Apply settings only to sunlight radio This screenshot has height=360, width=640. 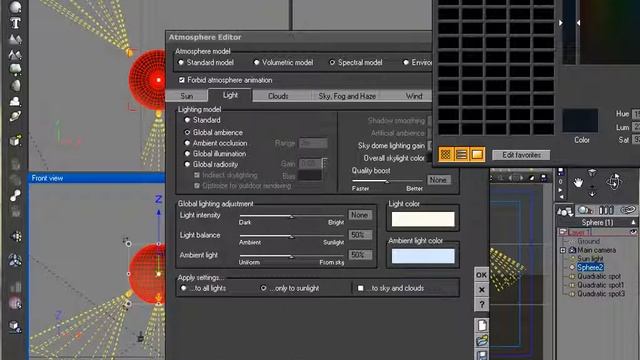[x=264, y=288]
